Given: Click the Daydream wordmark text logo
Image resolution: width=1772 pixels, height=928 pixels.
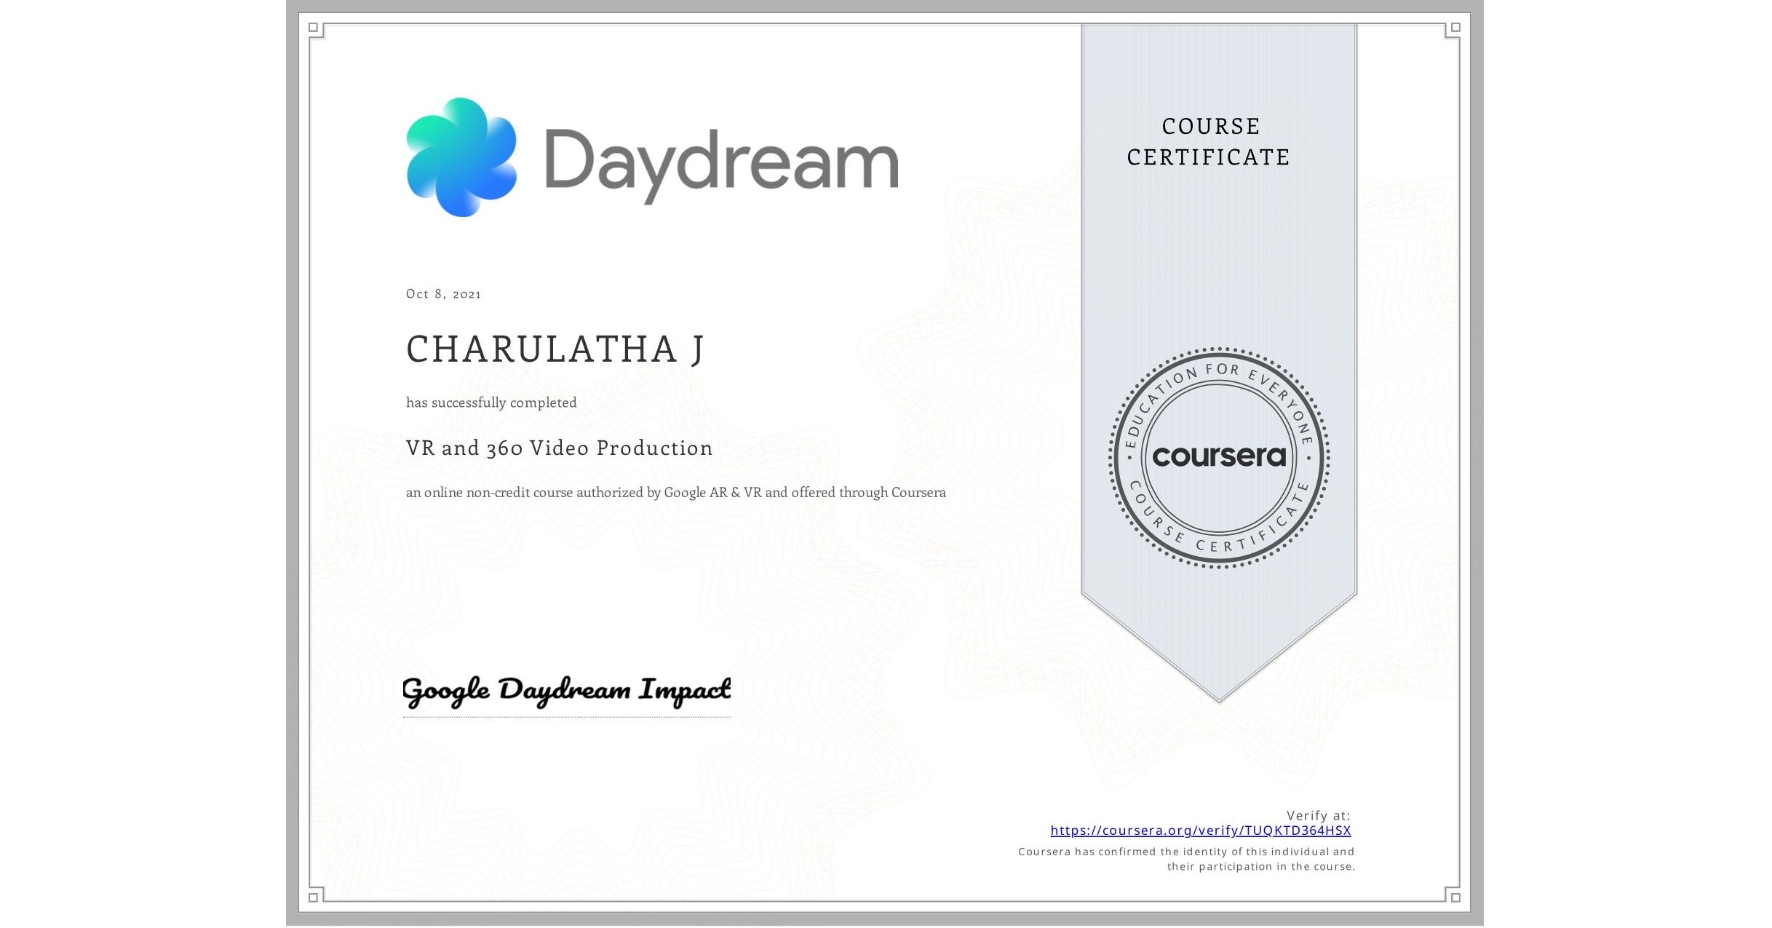Looking at the screenshot, I should pyautogui.click(x=723, y=160).
